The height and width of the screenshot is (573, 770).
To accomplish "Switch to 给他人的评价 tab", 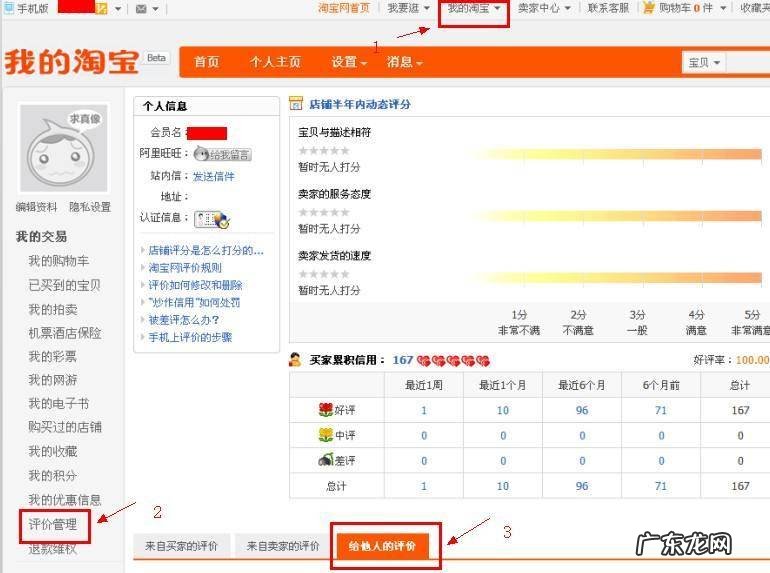I will [382, 546].
